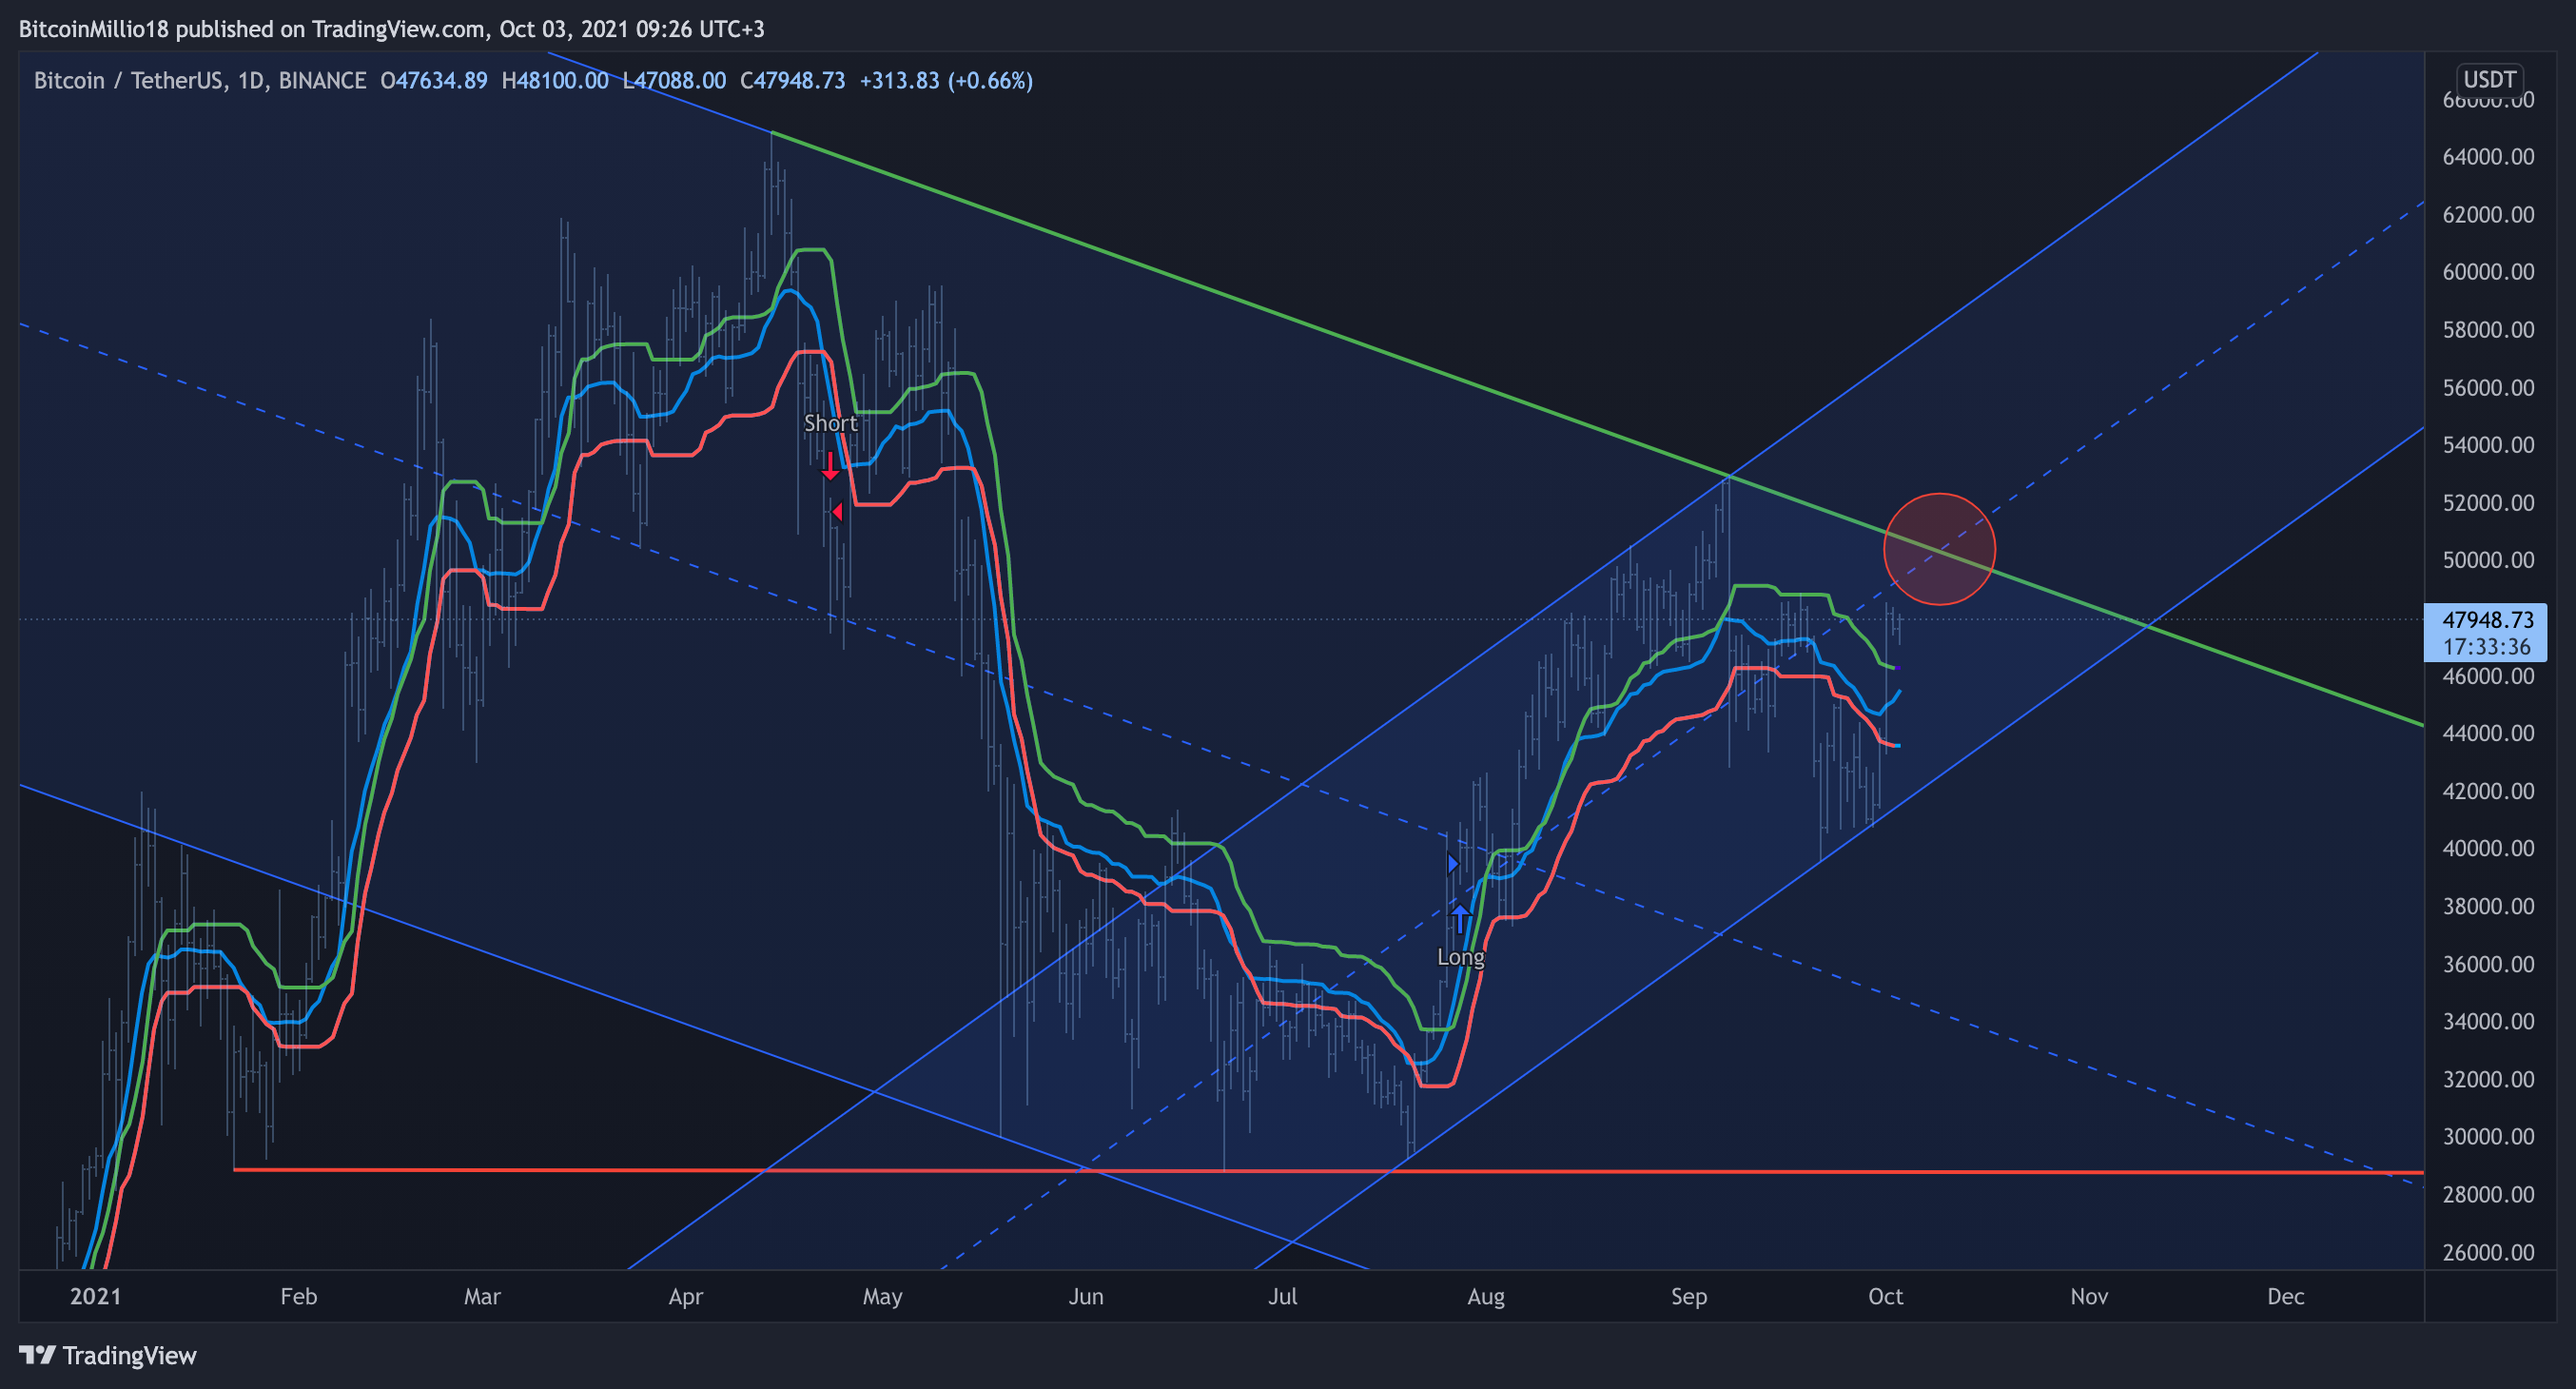Image resolution: width=2576 pixels, height=1389 pixels.
Task: Click the 'Long' signal label
Action: point(1460,957)
